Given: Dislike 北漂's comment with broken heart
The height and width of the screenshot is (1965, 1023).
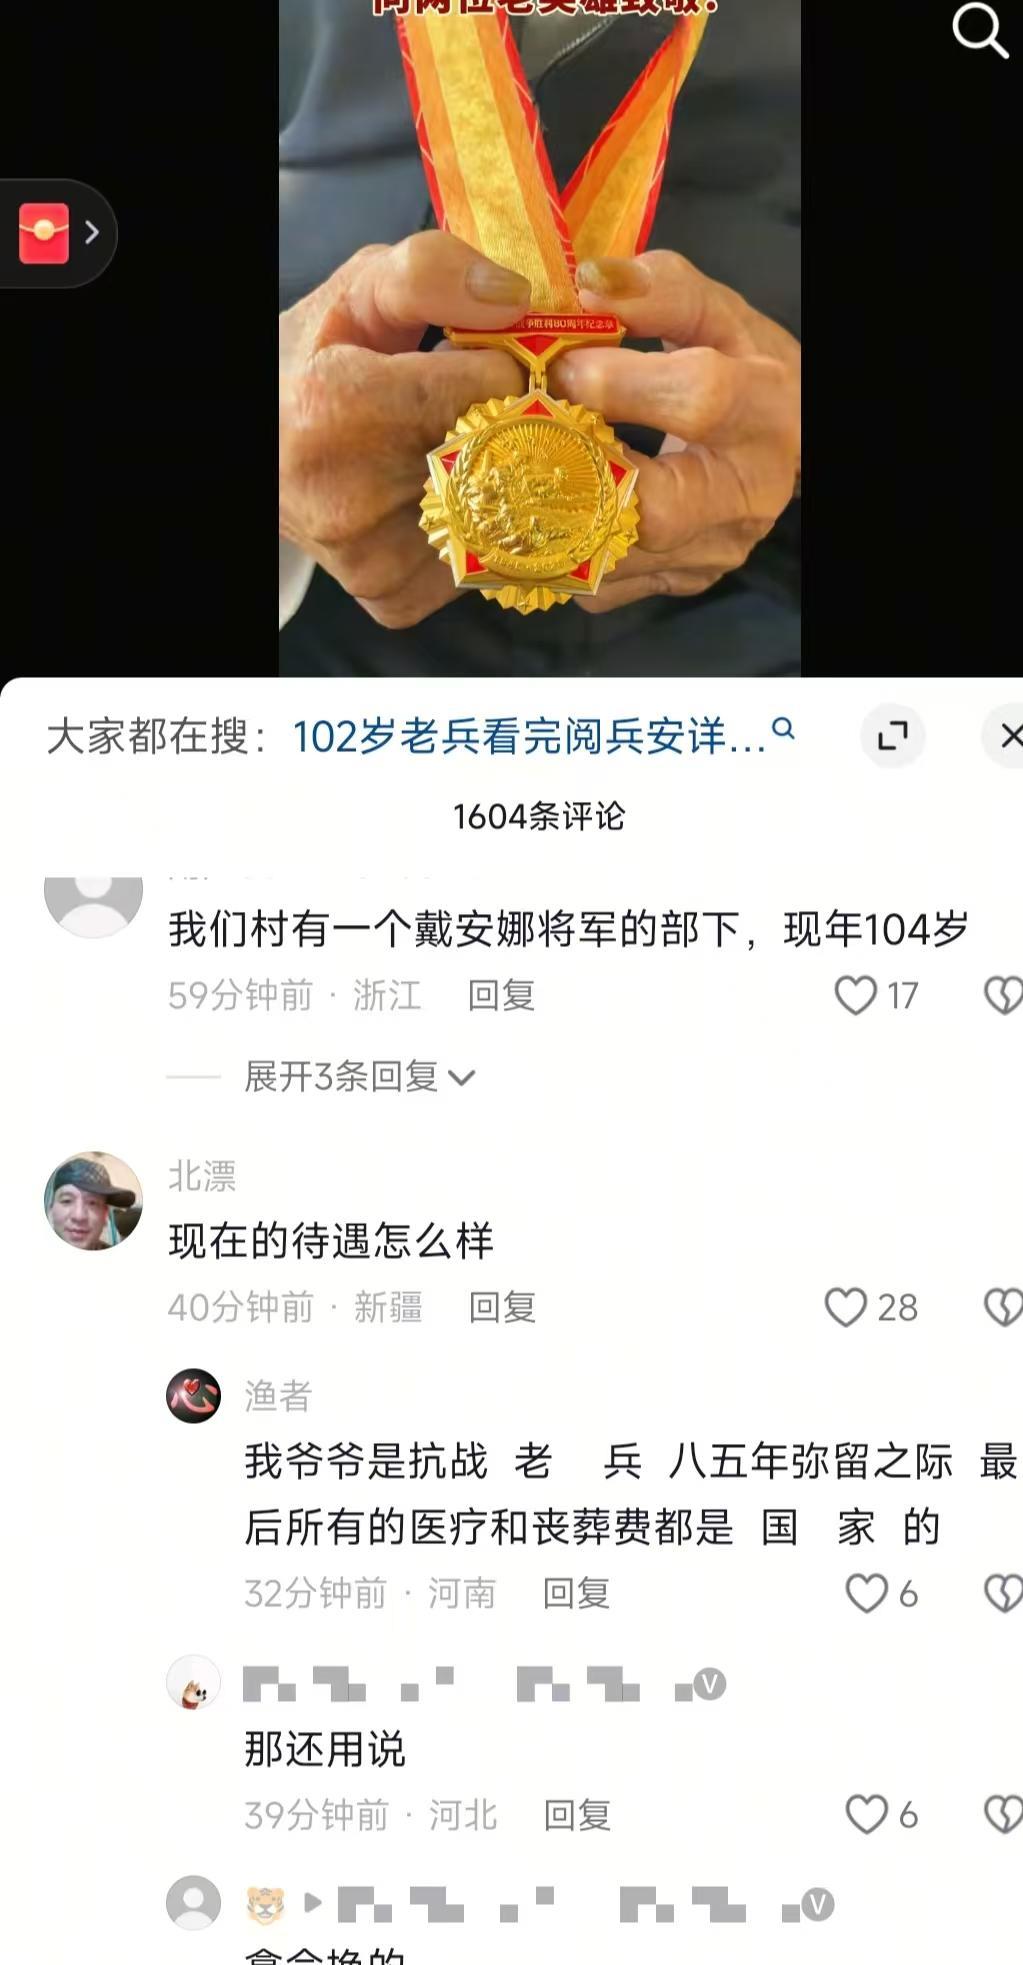Looking at the screenshot, I should [1004, 1307].
